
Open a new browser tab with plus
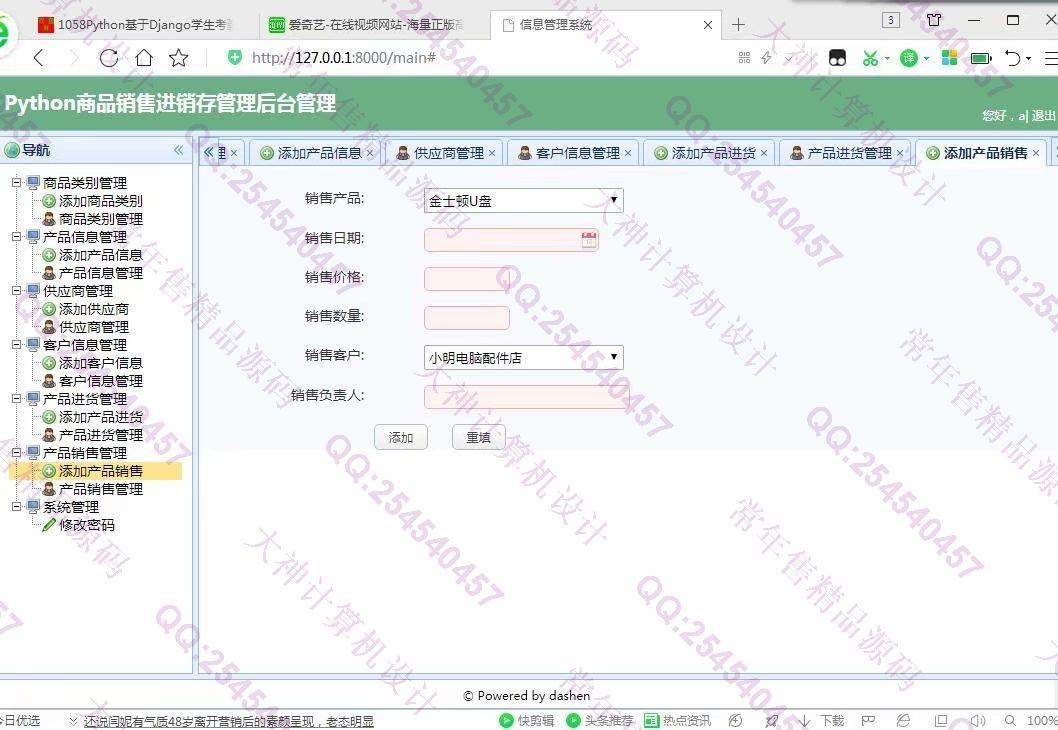pos(738,25)
